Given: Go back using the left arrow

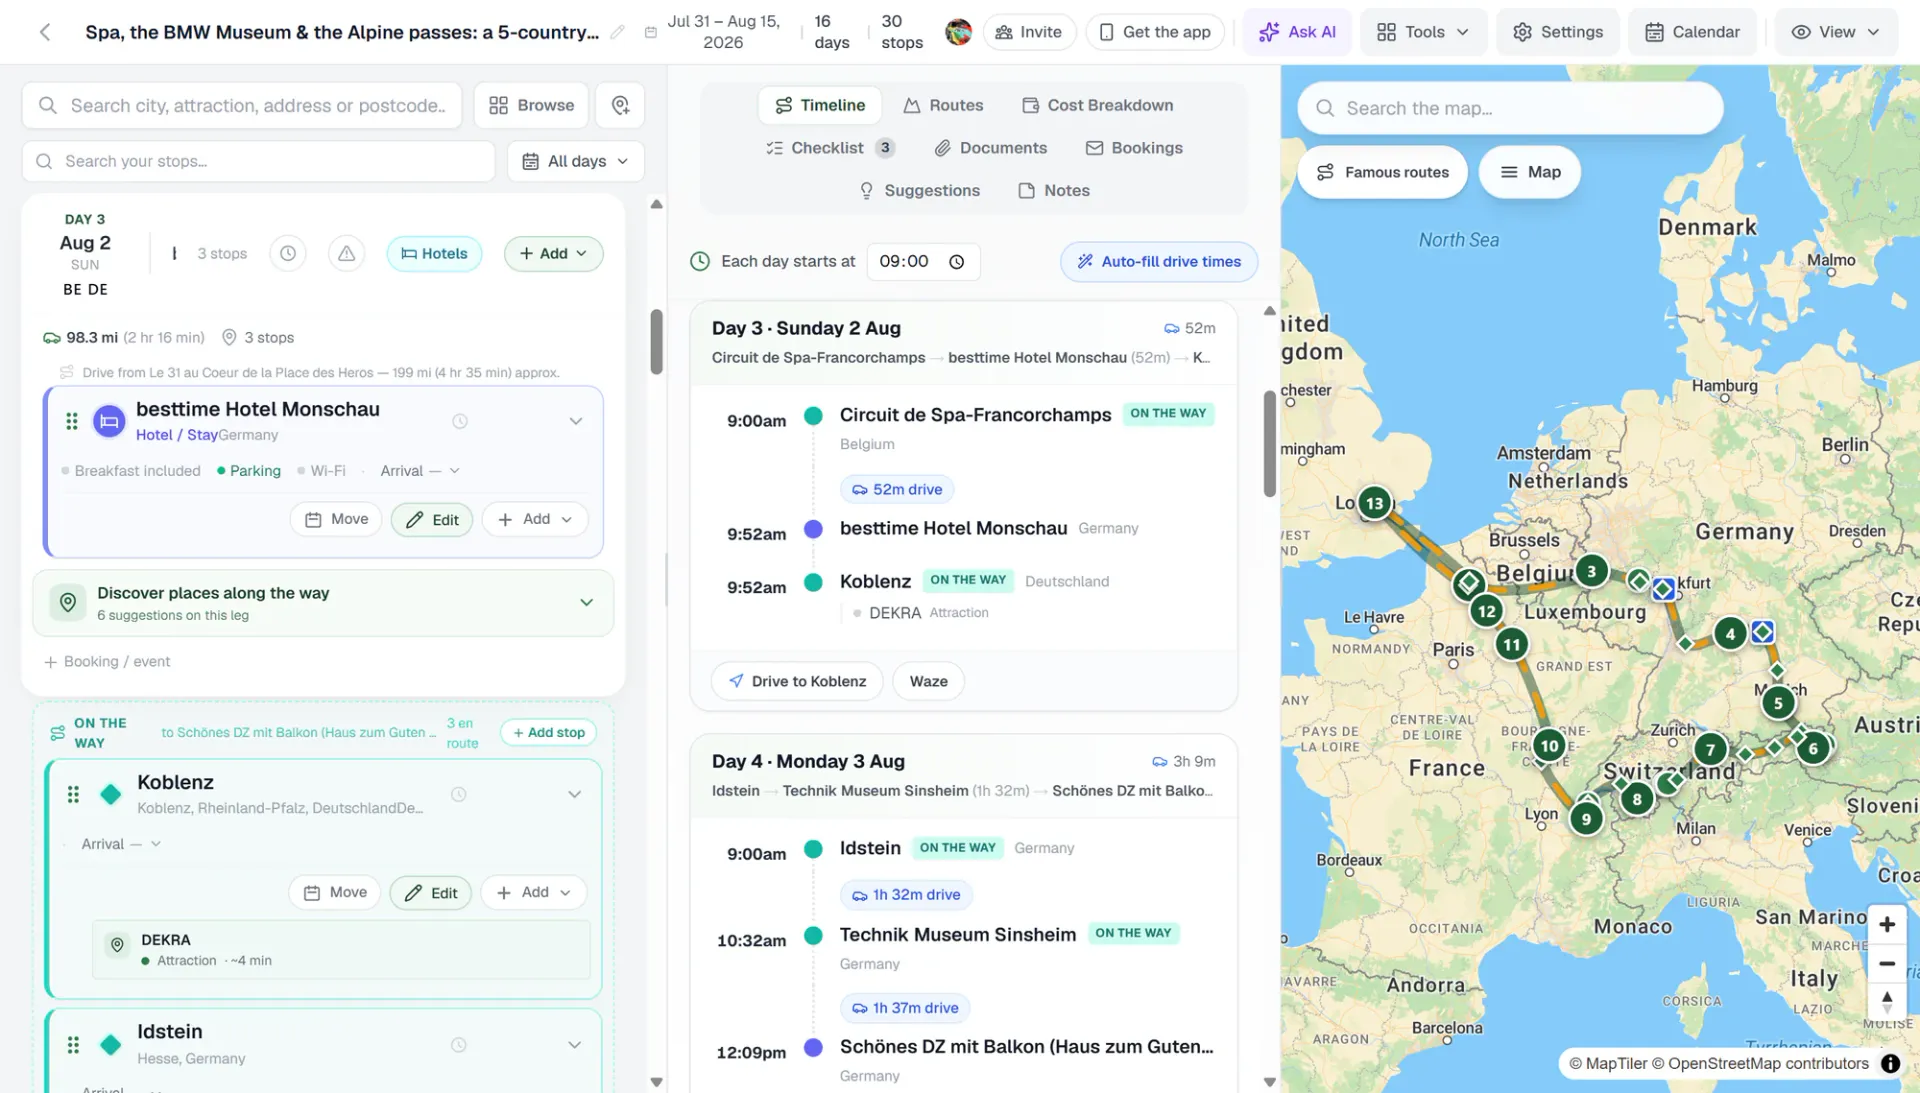Looking at the screenshot, I should pyautogui.click(x=45, y=32).
